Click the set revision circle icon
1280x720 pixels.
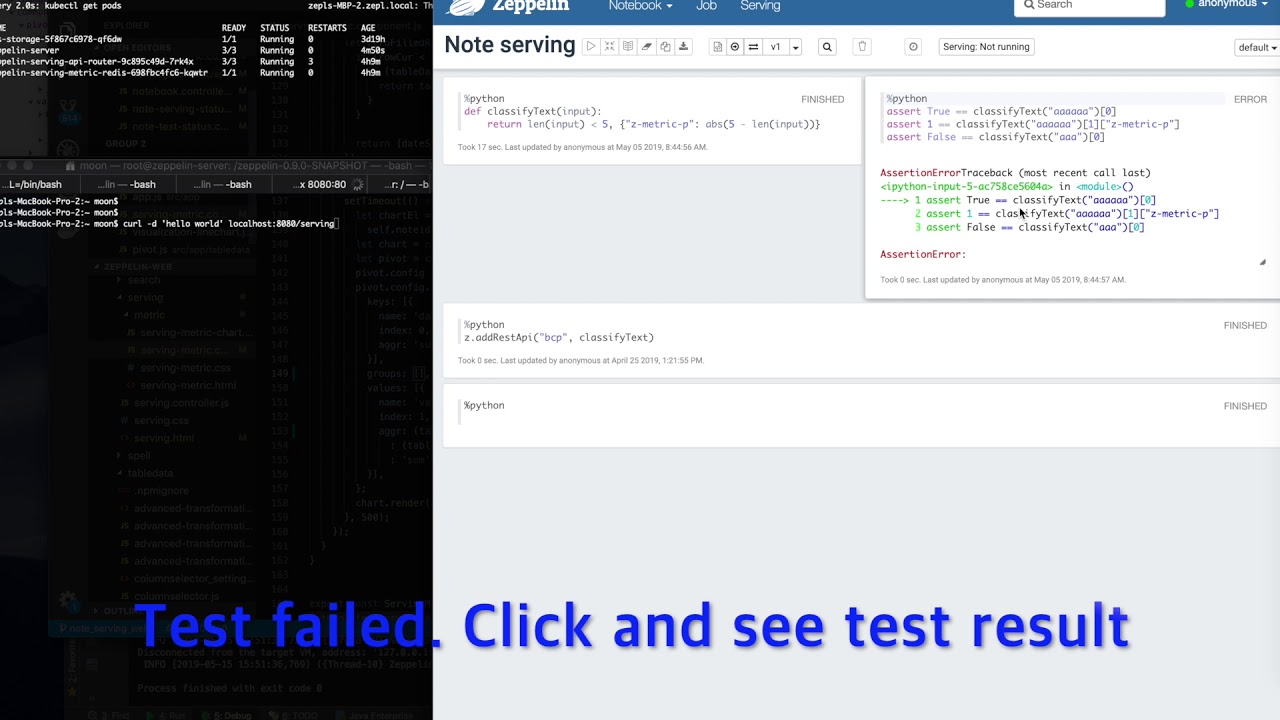pos(735,47)
